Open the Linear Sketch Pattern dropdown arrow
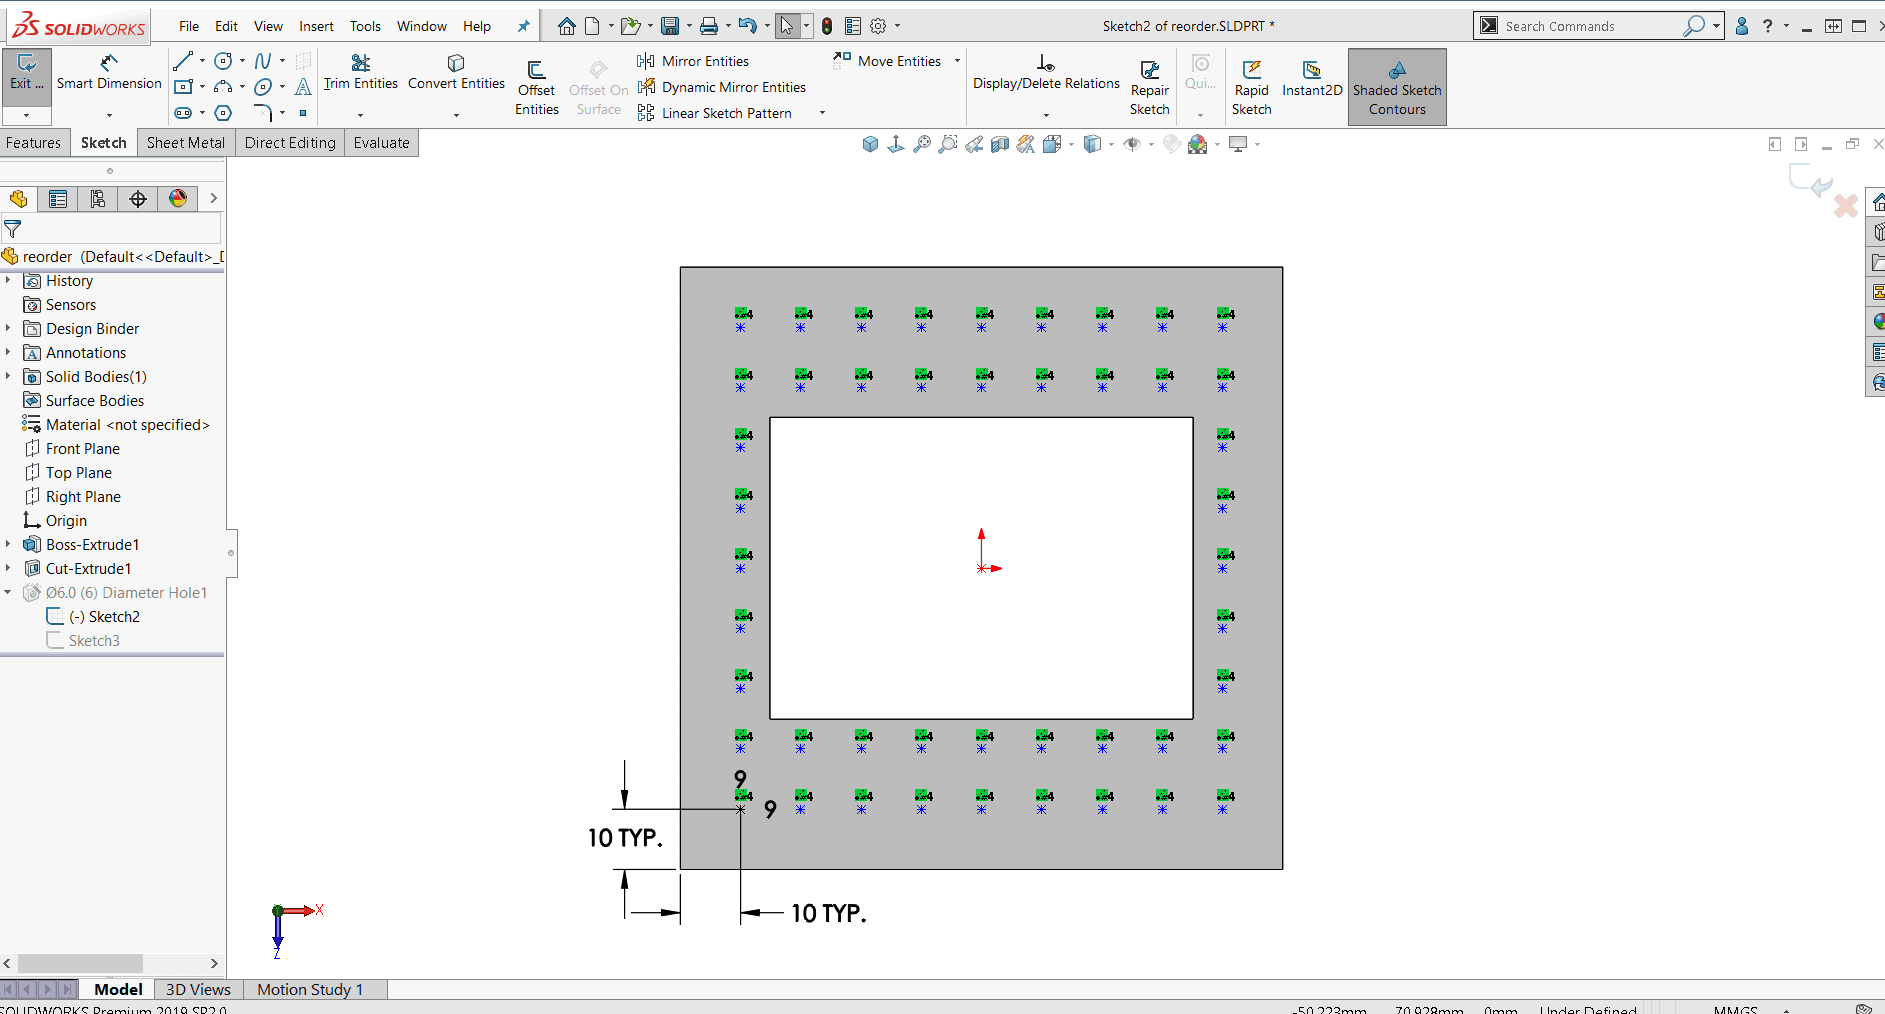 [x=822, y=113]
